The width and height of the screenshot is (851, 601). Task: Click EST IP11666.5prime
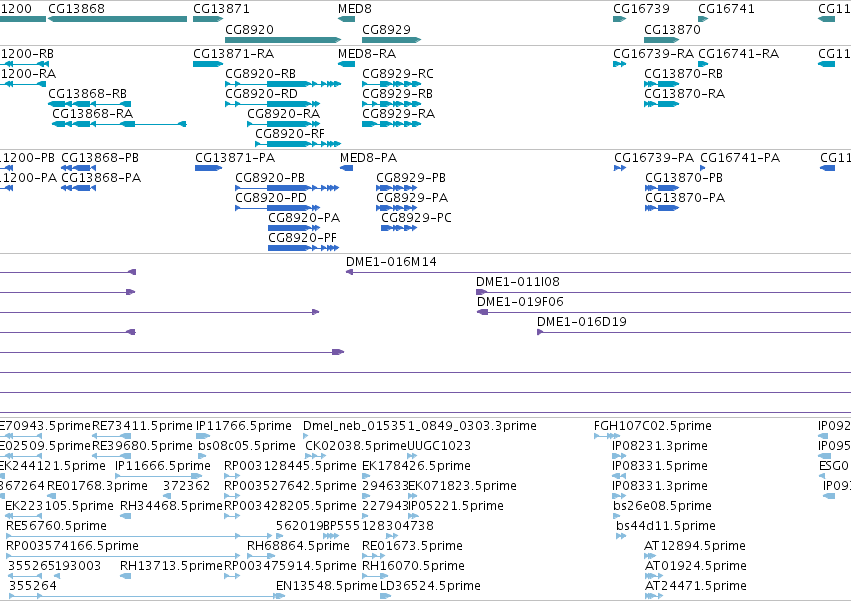tap(163, 466)
